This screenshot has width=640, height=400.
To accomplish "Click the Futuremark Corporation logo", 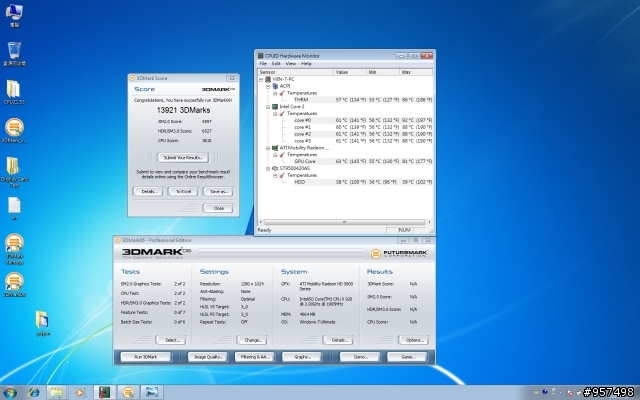I will click(399, 253).
